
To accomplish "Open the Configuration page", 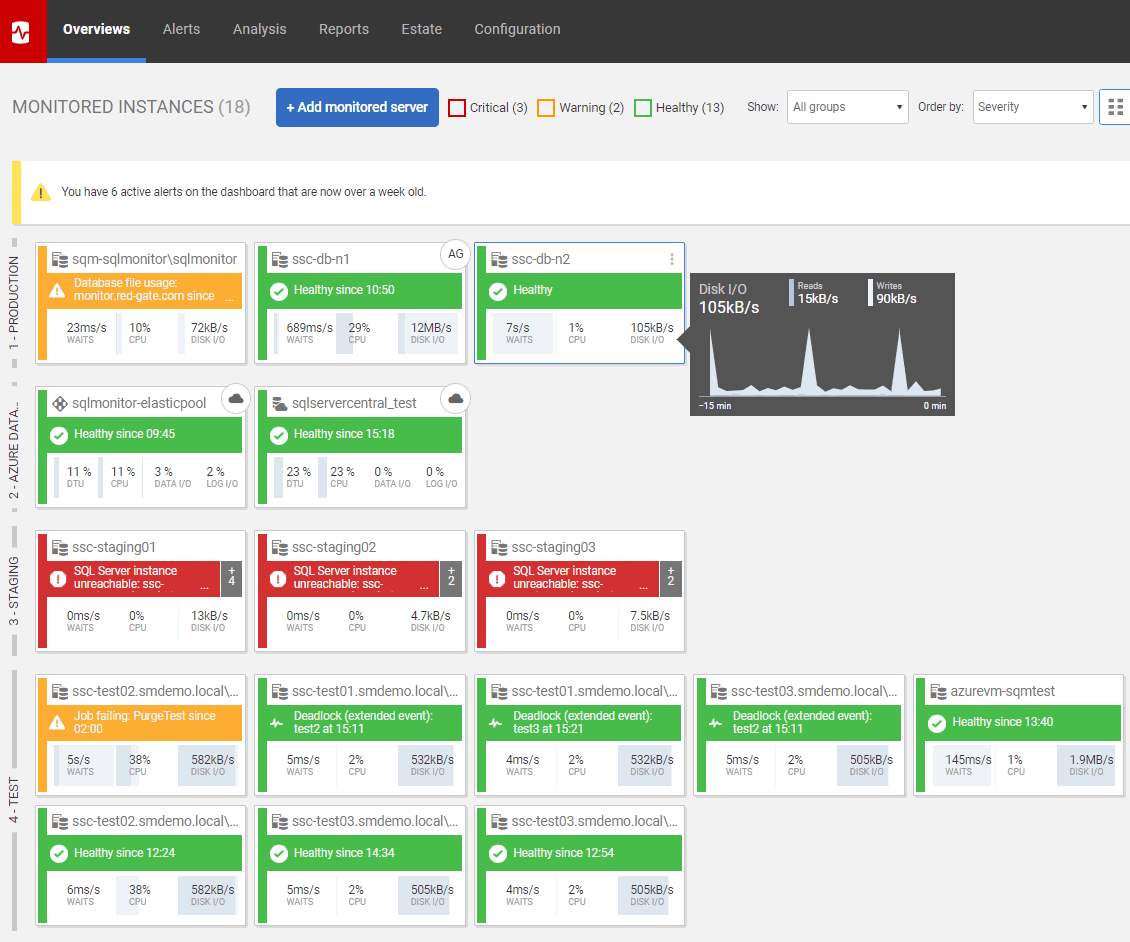I will 517,29.
